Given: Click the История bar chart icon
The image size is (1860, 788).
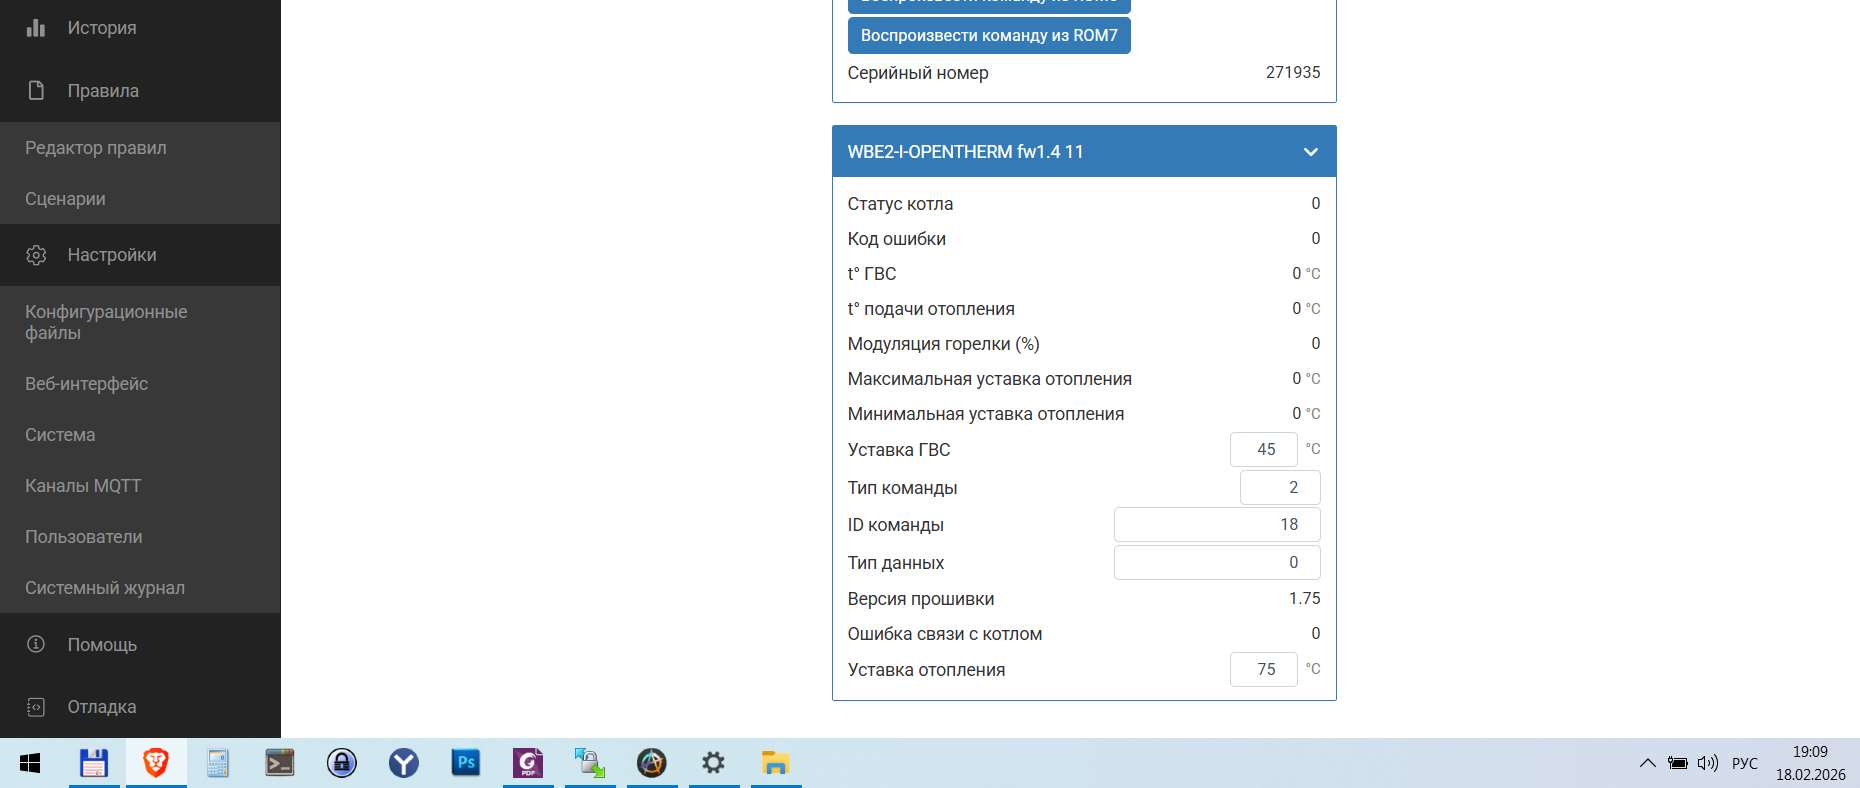Looking at the screenshot, I should [x=36, y=28].
